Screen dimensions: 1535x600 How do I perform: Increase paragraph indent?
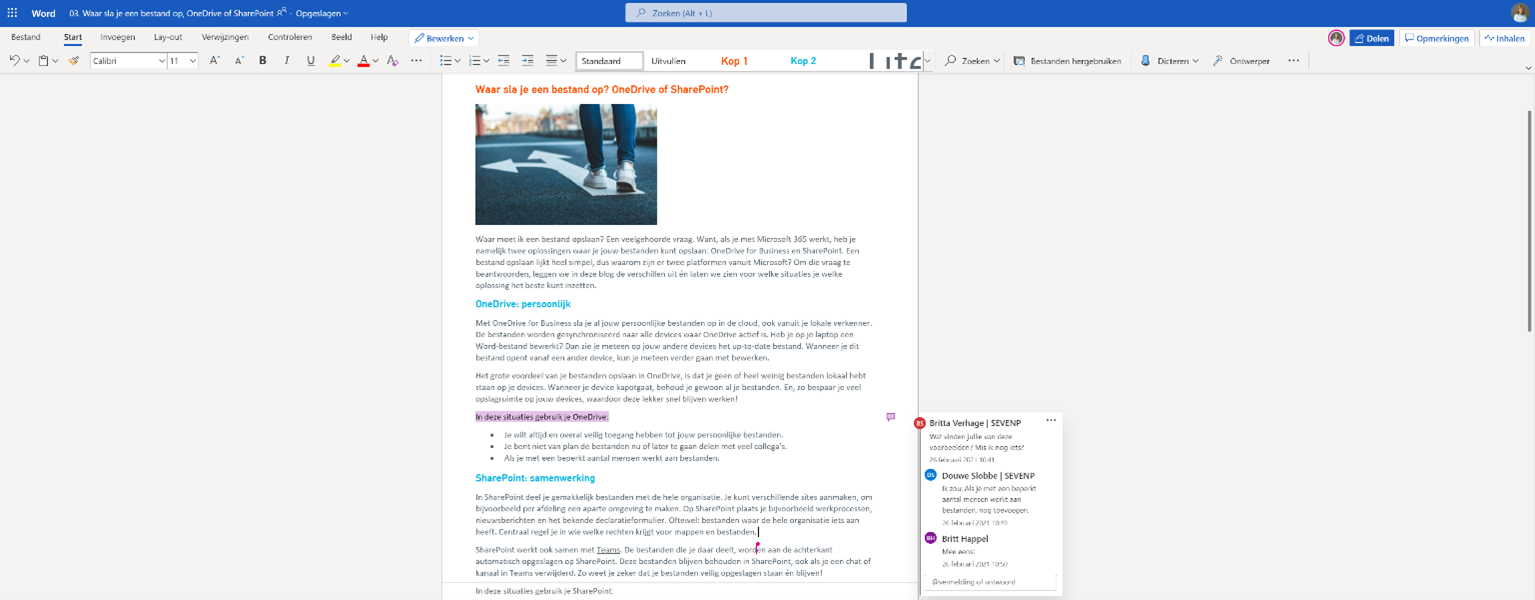tap(527, 61)
